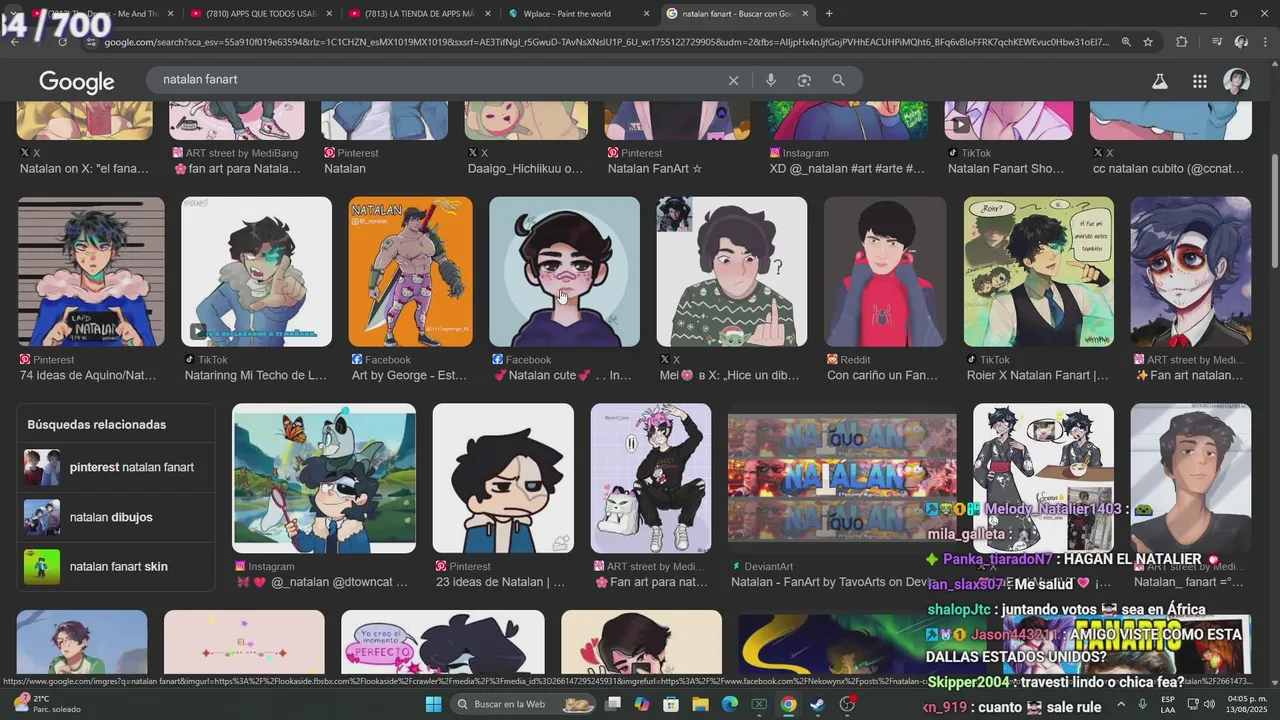Launch Microsoft Store from the taskbar

671,704
